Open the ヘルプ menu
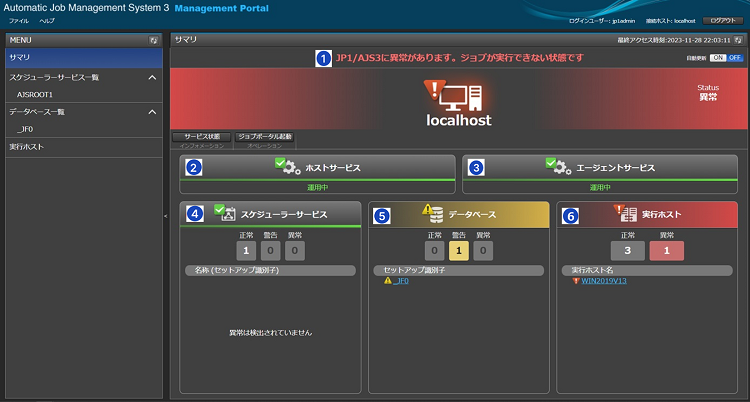The image size is (750, 402). point(47,21)
